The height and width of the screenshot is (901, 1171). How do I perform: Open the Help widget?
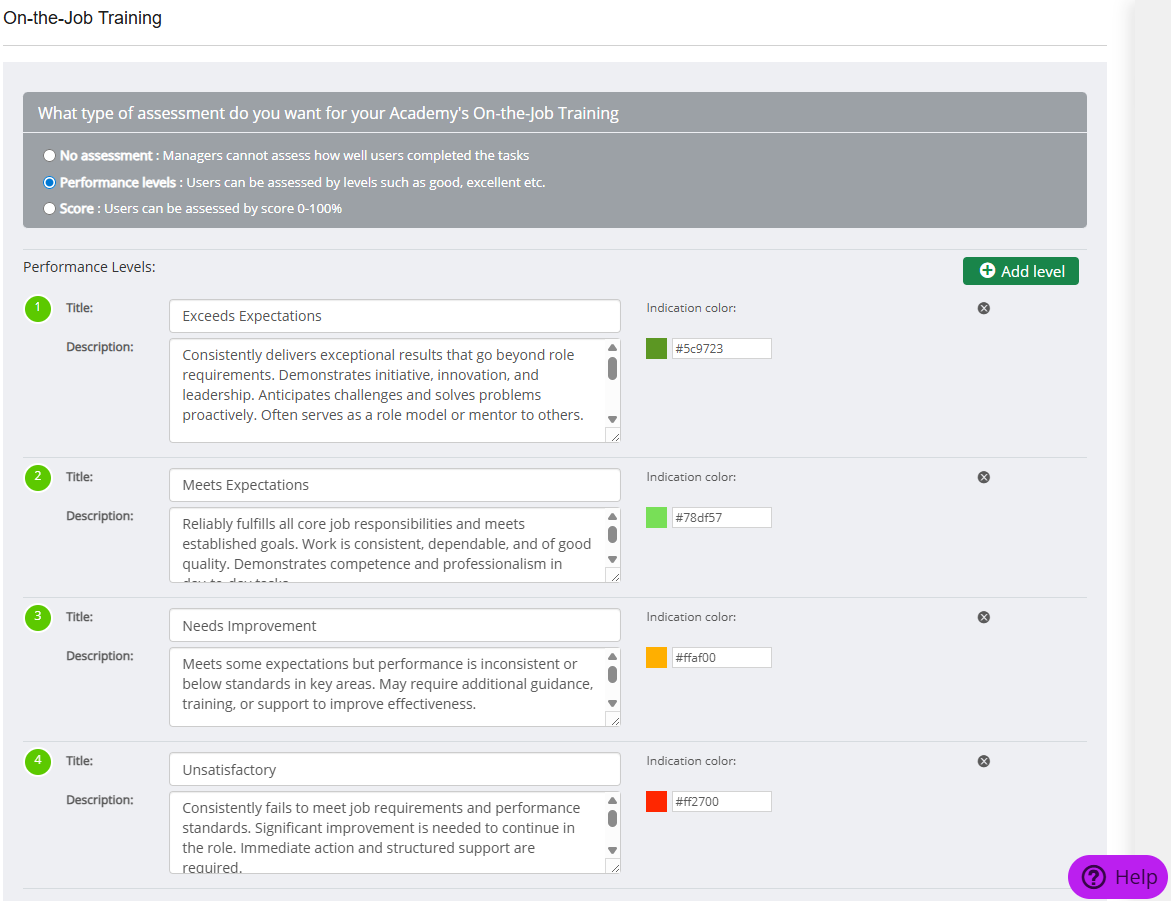1117,877
